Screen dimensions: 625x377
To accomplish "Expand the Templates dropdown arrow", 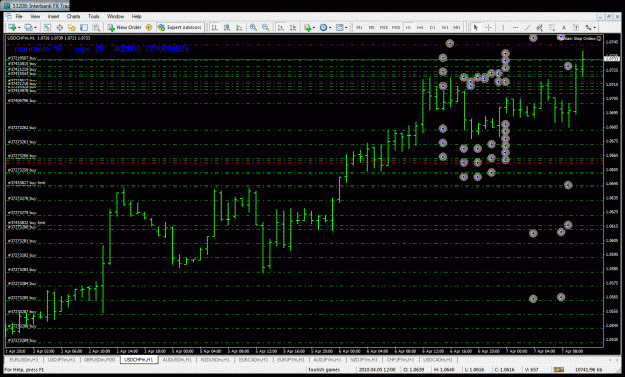I will tap(346, 27).
